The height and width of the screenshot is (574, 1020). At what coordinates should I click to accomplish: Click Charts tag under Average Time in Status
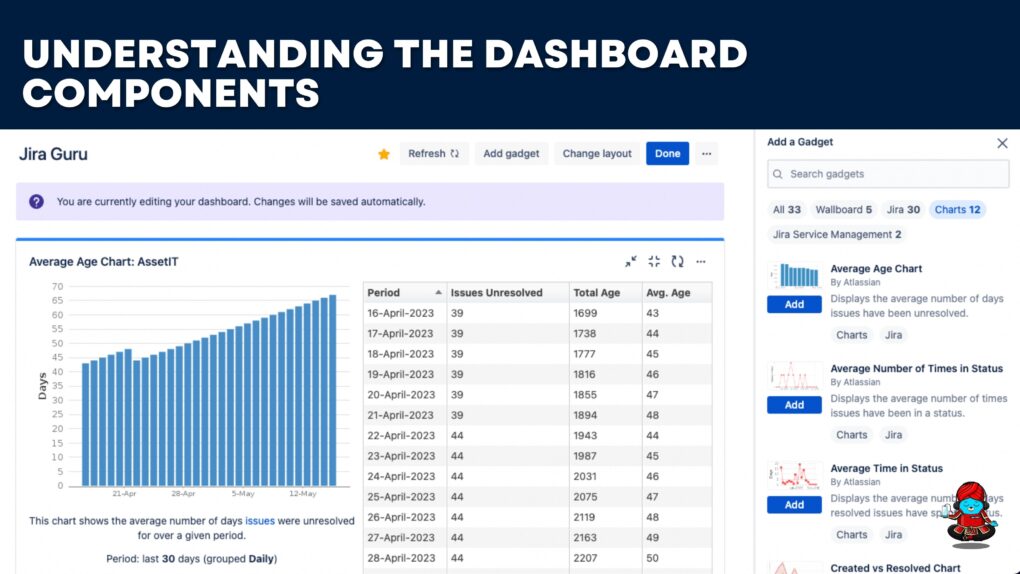852,535
